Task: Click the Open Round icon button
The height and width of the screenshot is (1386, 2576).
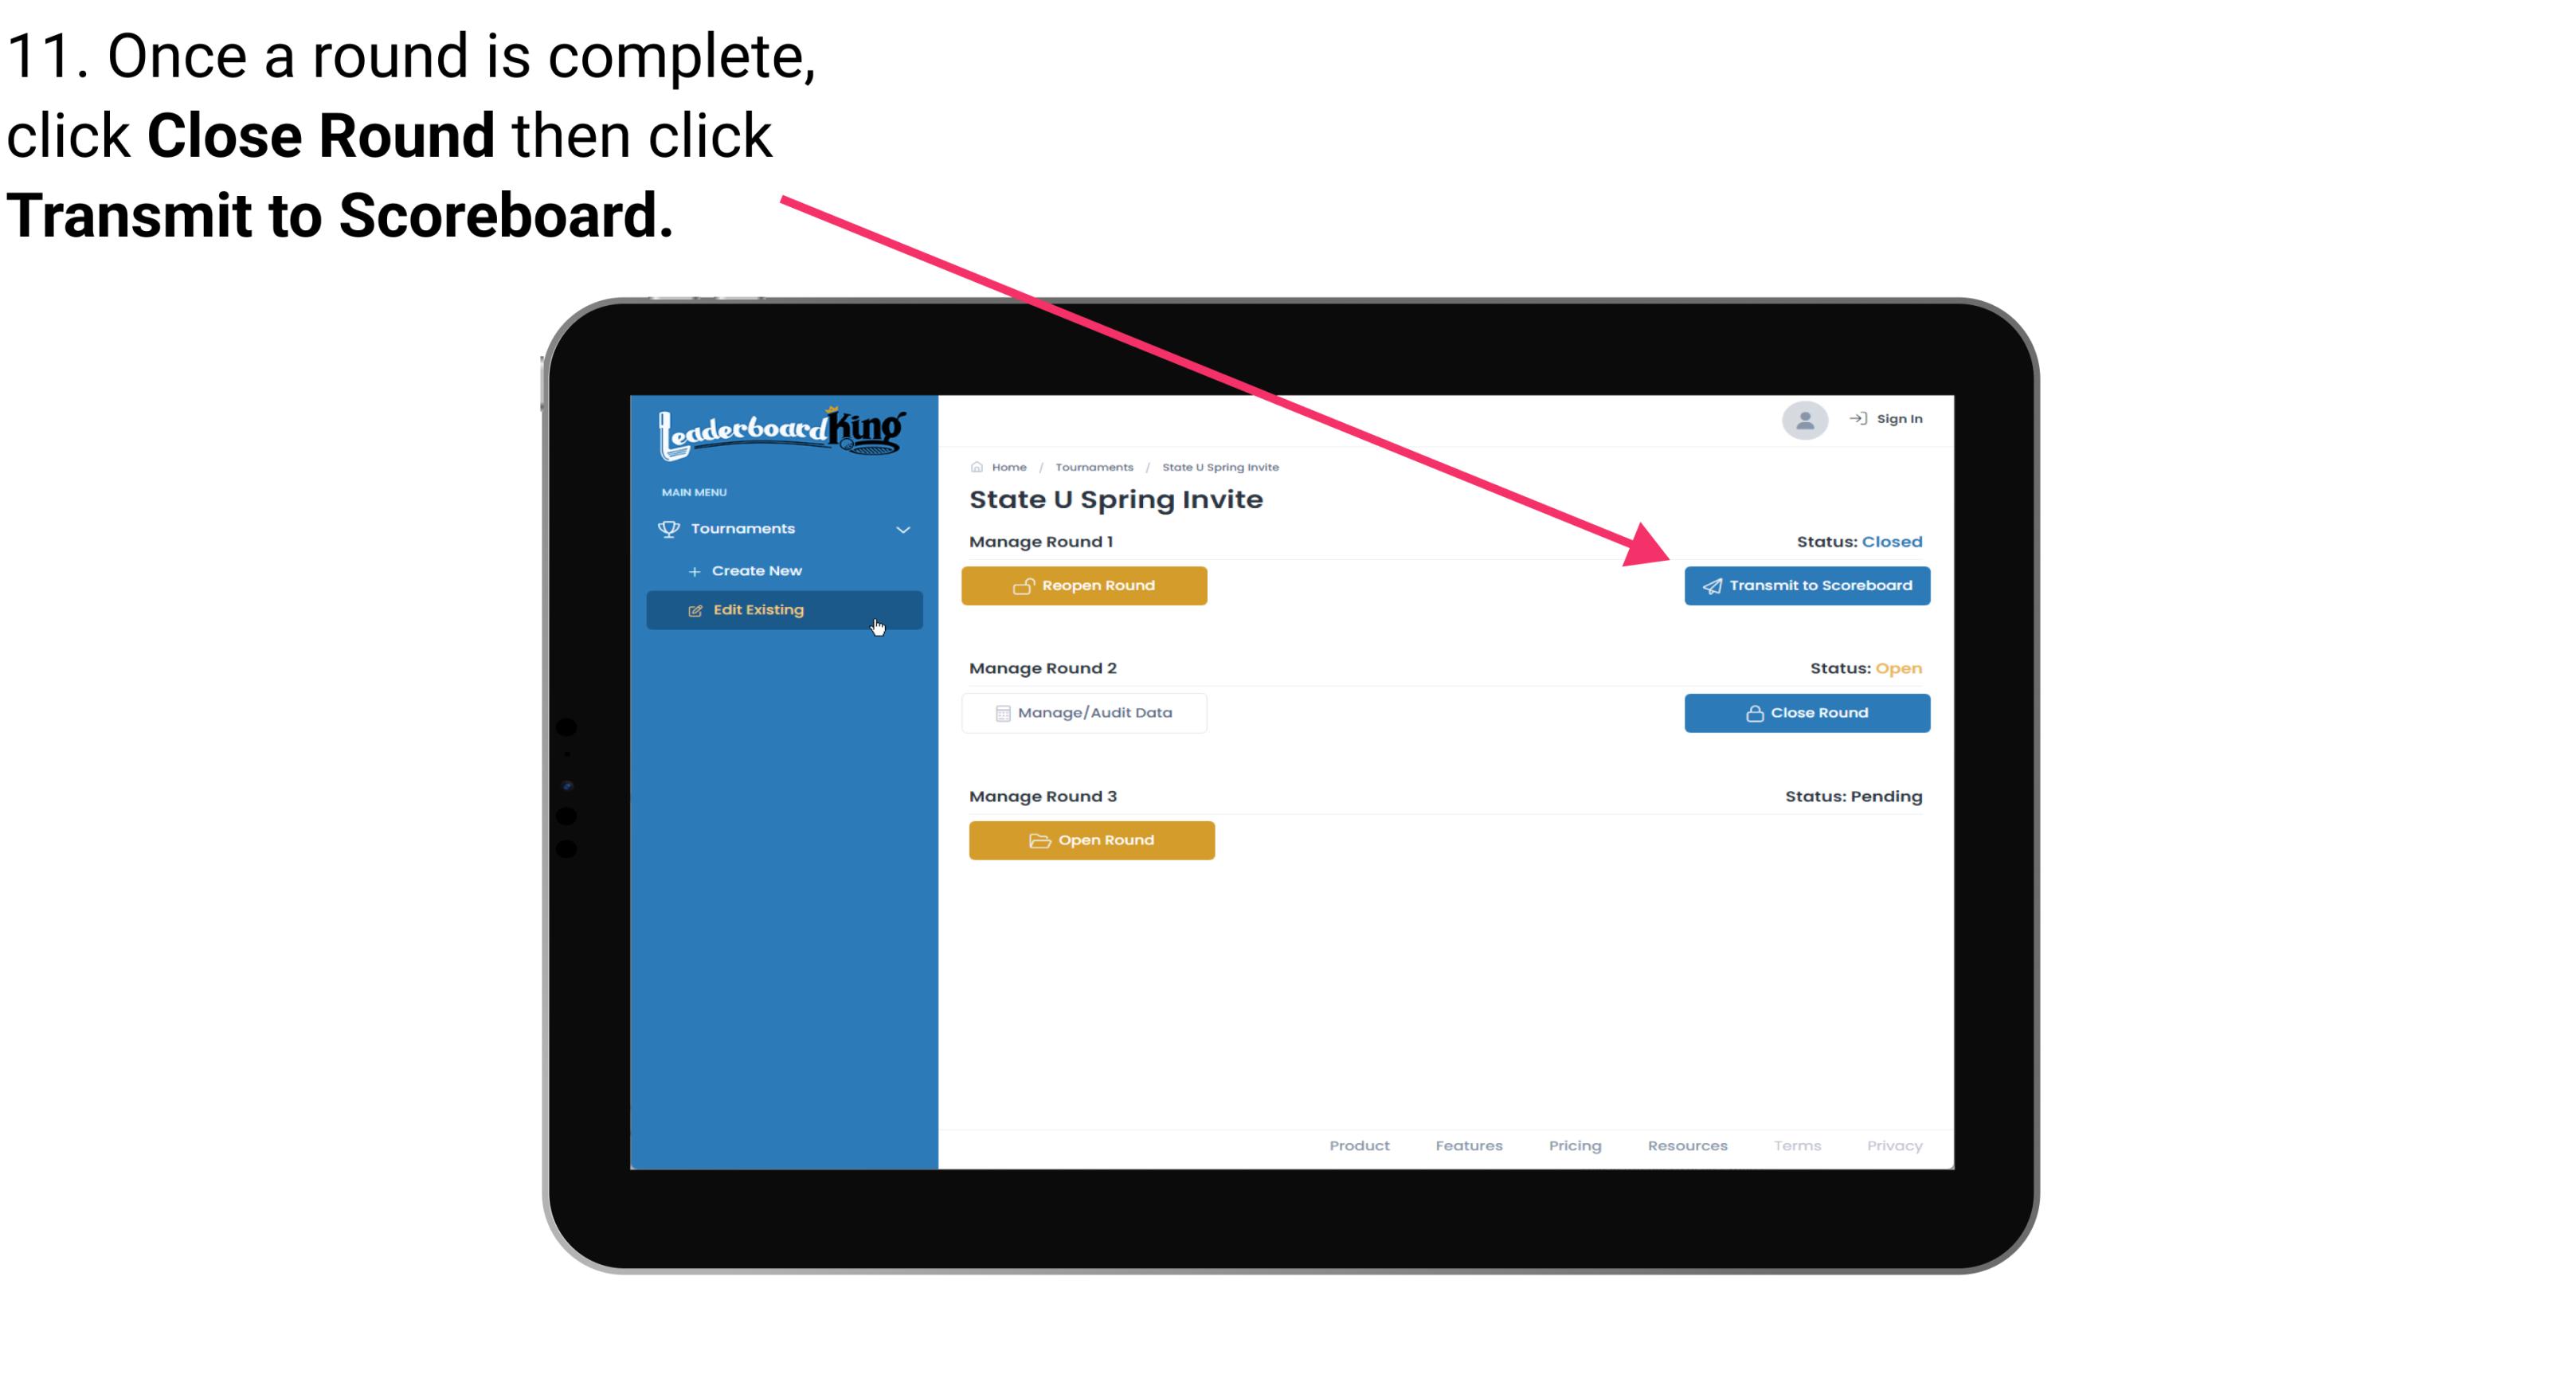Action: [x=1092, y=840]
